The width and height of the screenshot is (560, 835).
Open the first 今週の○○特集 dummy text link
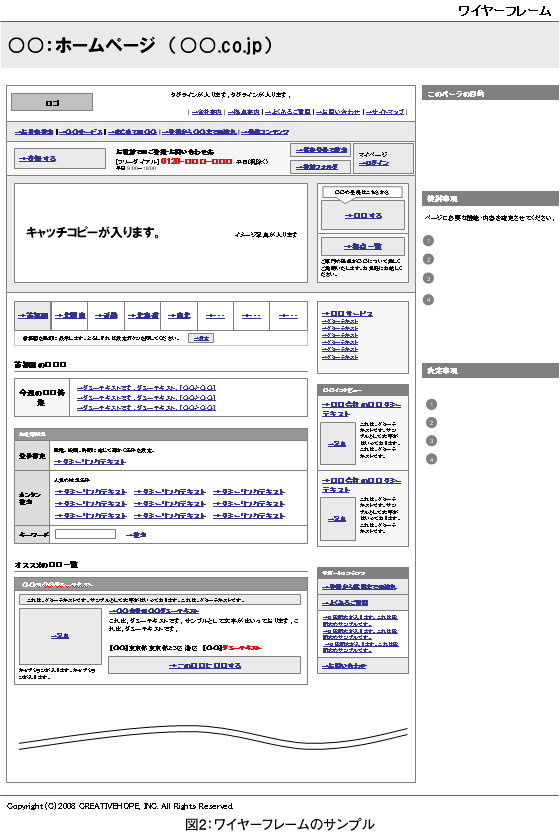pos(146,388)
